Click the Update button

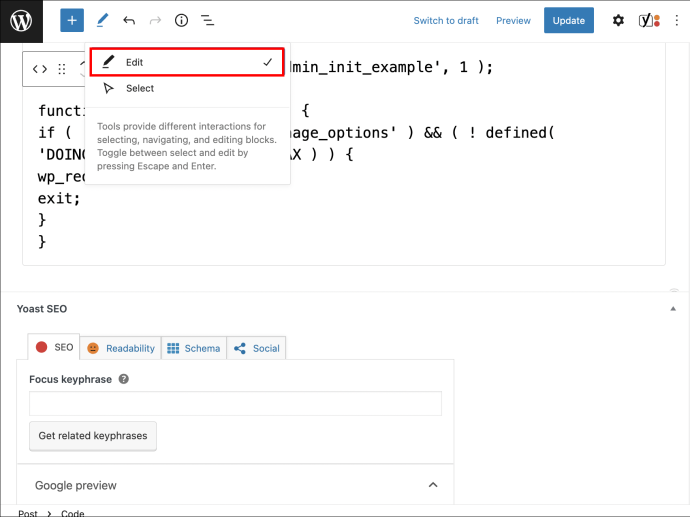[569, 20]
